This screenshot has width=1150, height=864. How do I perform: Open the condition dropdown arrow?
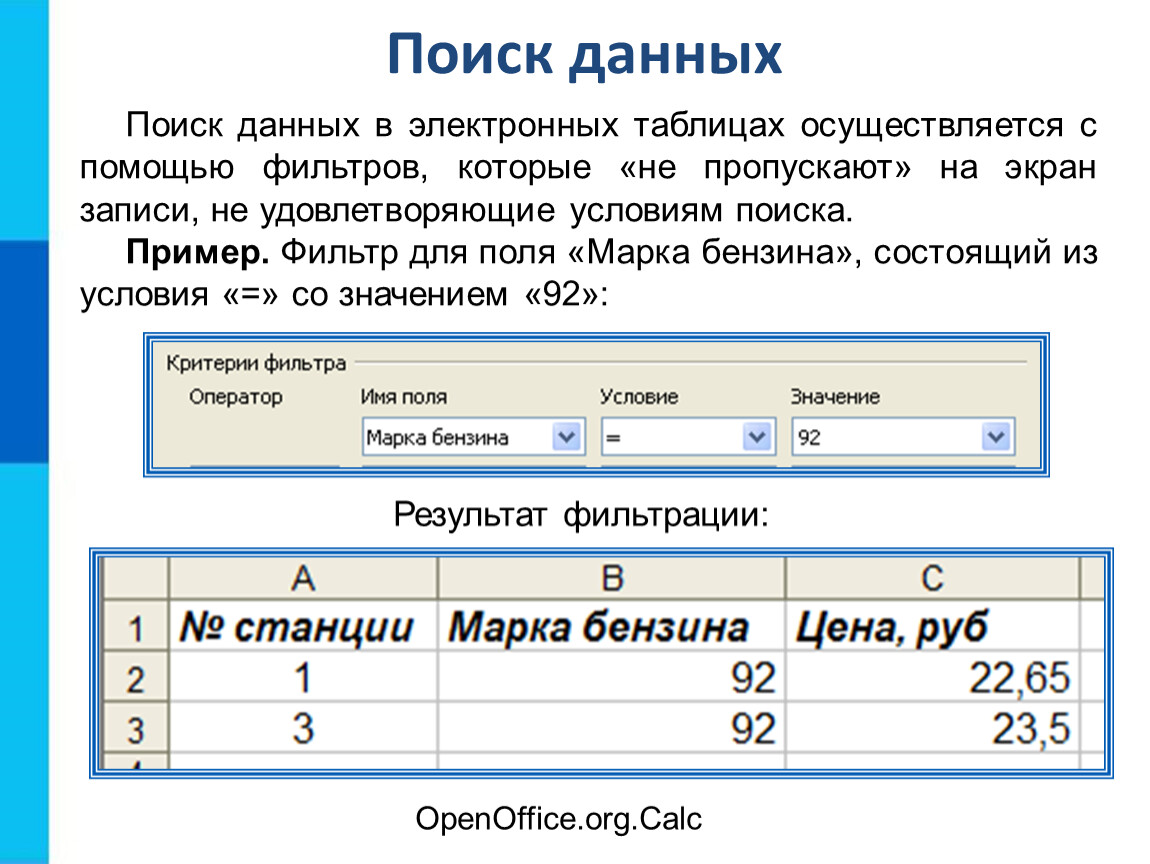[757, 437]
